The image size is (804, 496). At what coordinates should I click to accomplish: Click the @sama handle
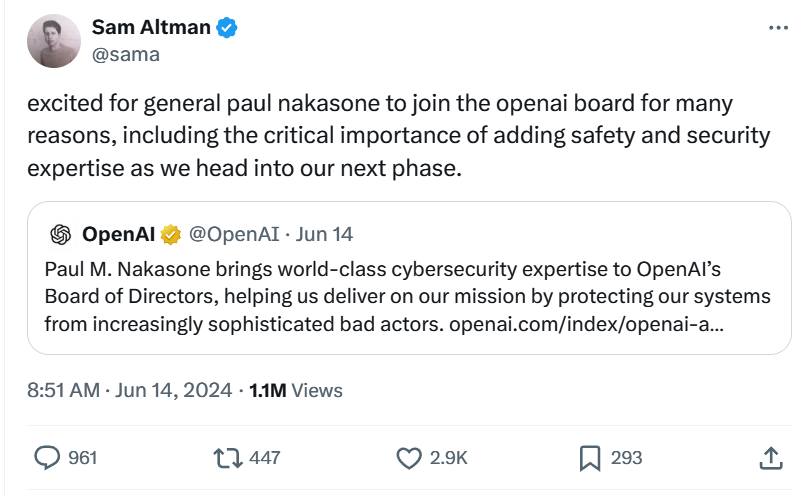pos(126,55)
